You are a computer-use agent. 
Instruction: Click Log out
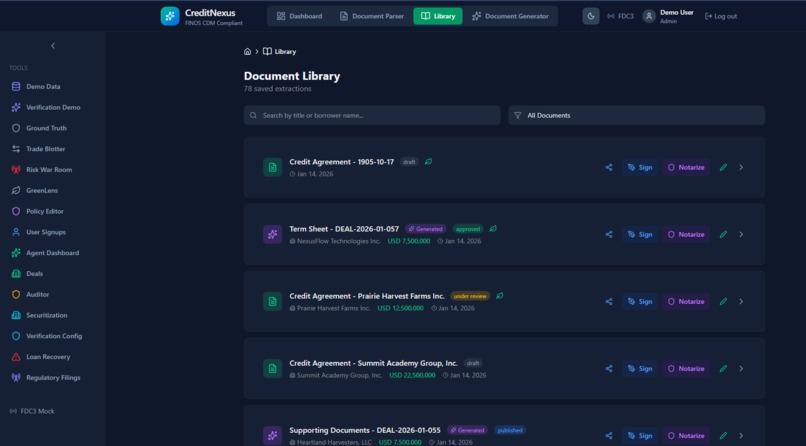721,16
